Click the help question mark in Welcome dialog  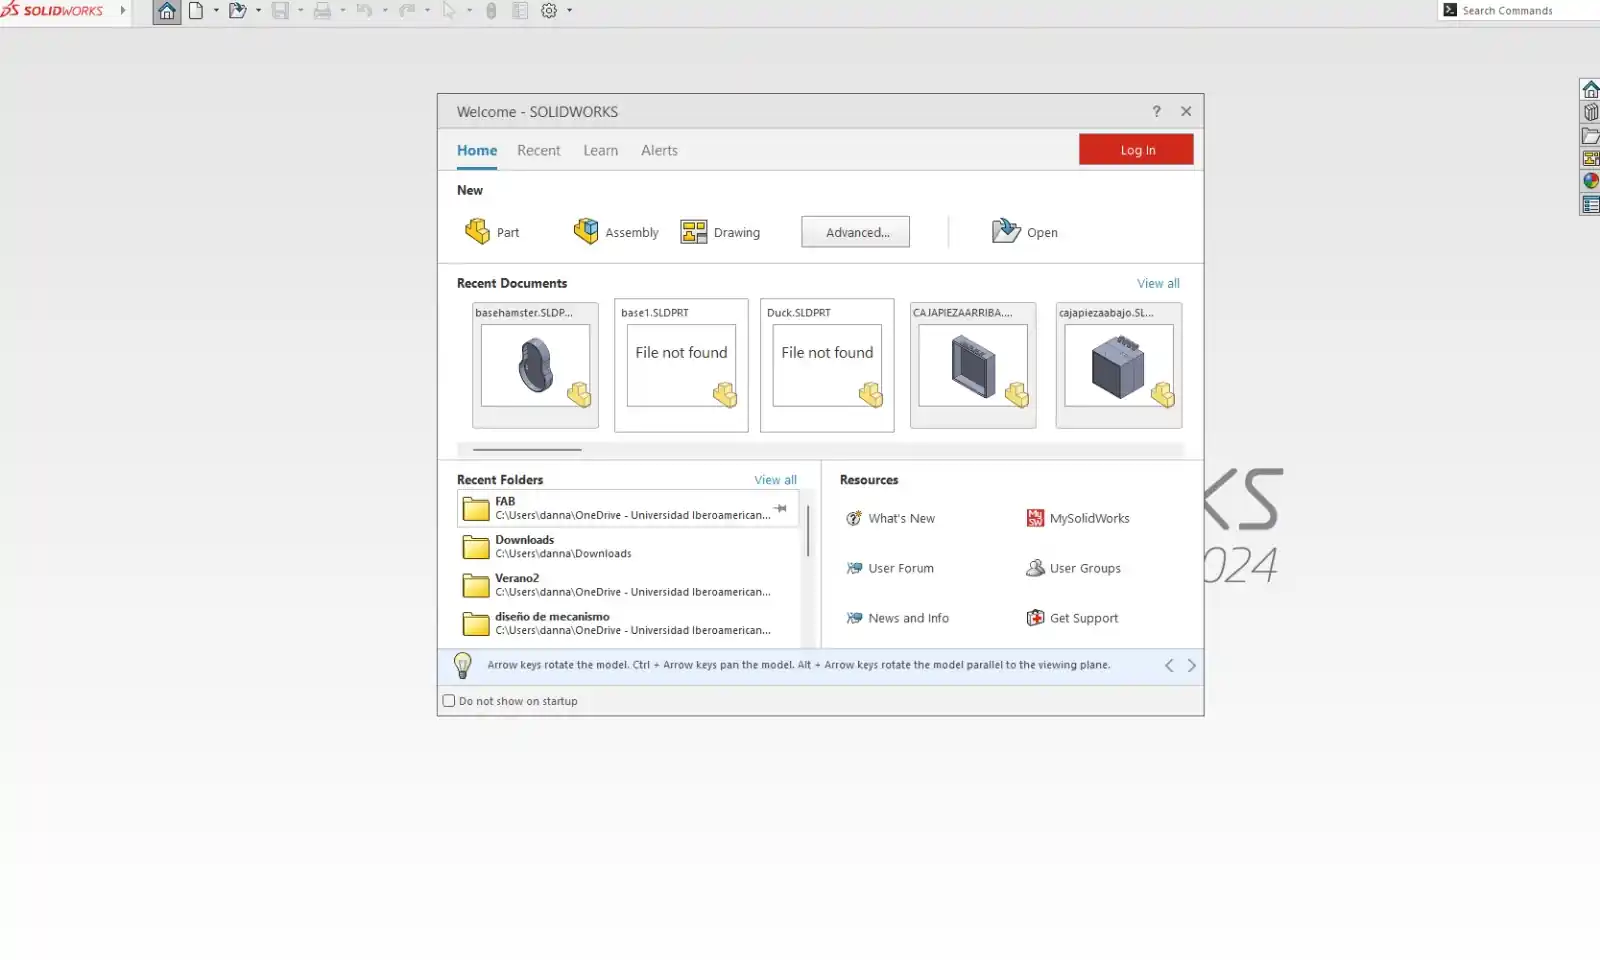tap(1157, 111)
